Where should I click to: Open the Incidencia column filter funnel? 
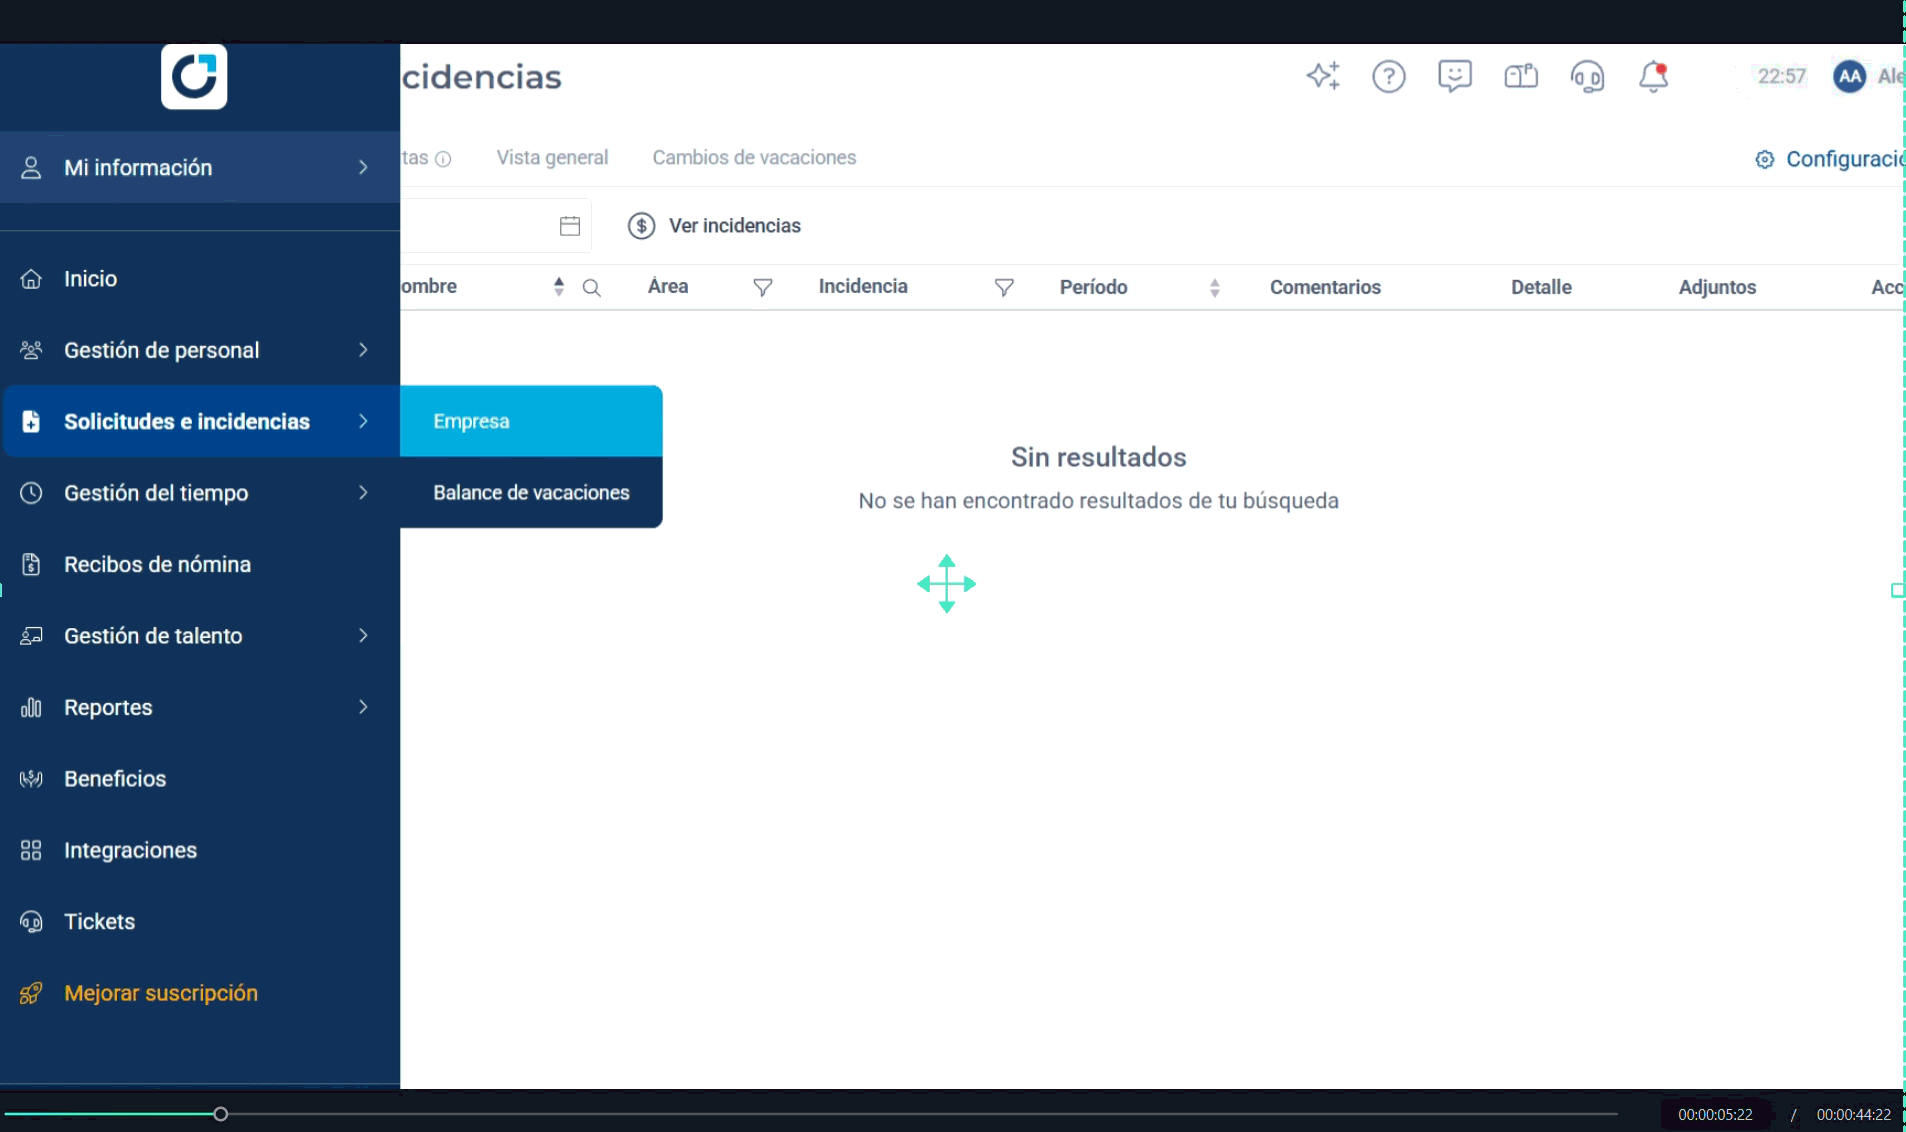(x=1004, y=288)
